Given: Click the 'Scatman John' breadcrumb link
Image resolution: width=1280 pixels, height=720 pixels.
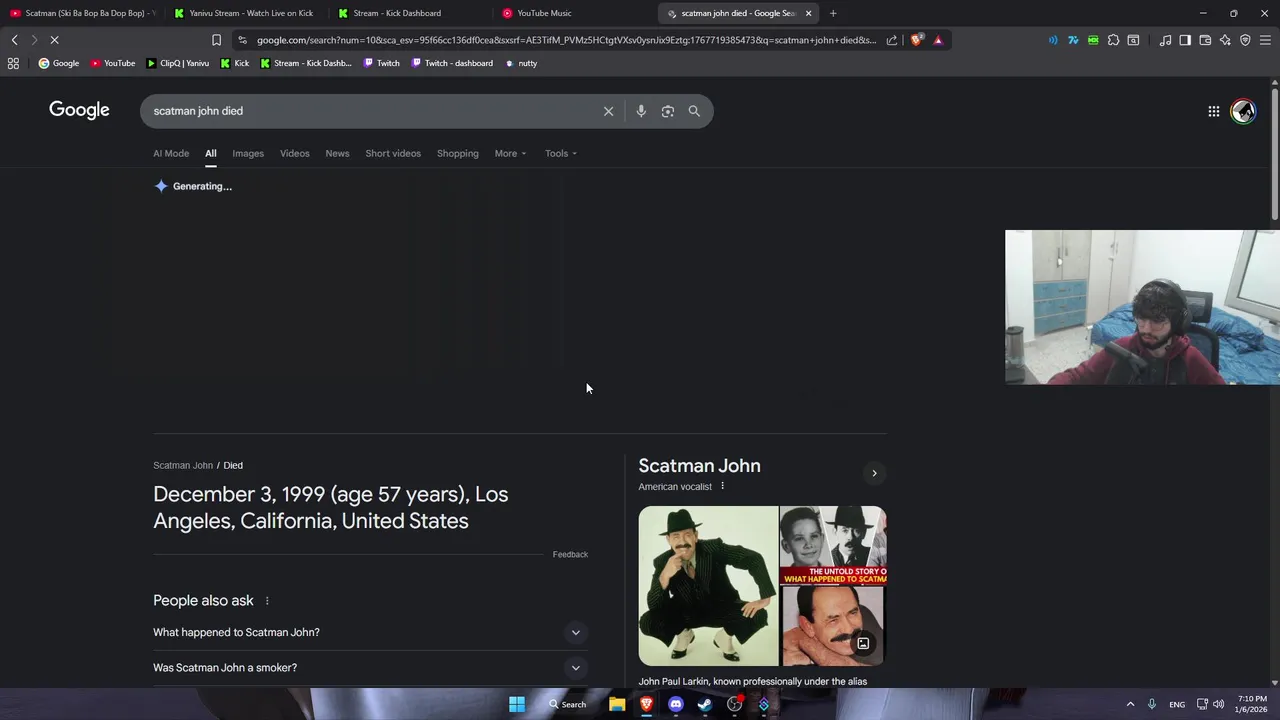Looking at the screenshot, I should pos(183,465).
